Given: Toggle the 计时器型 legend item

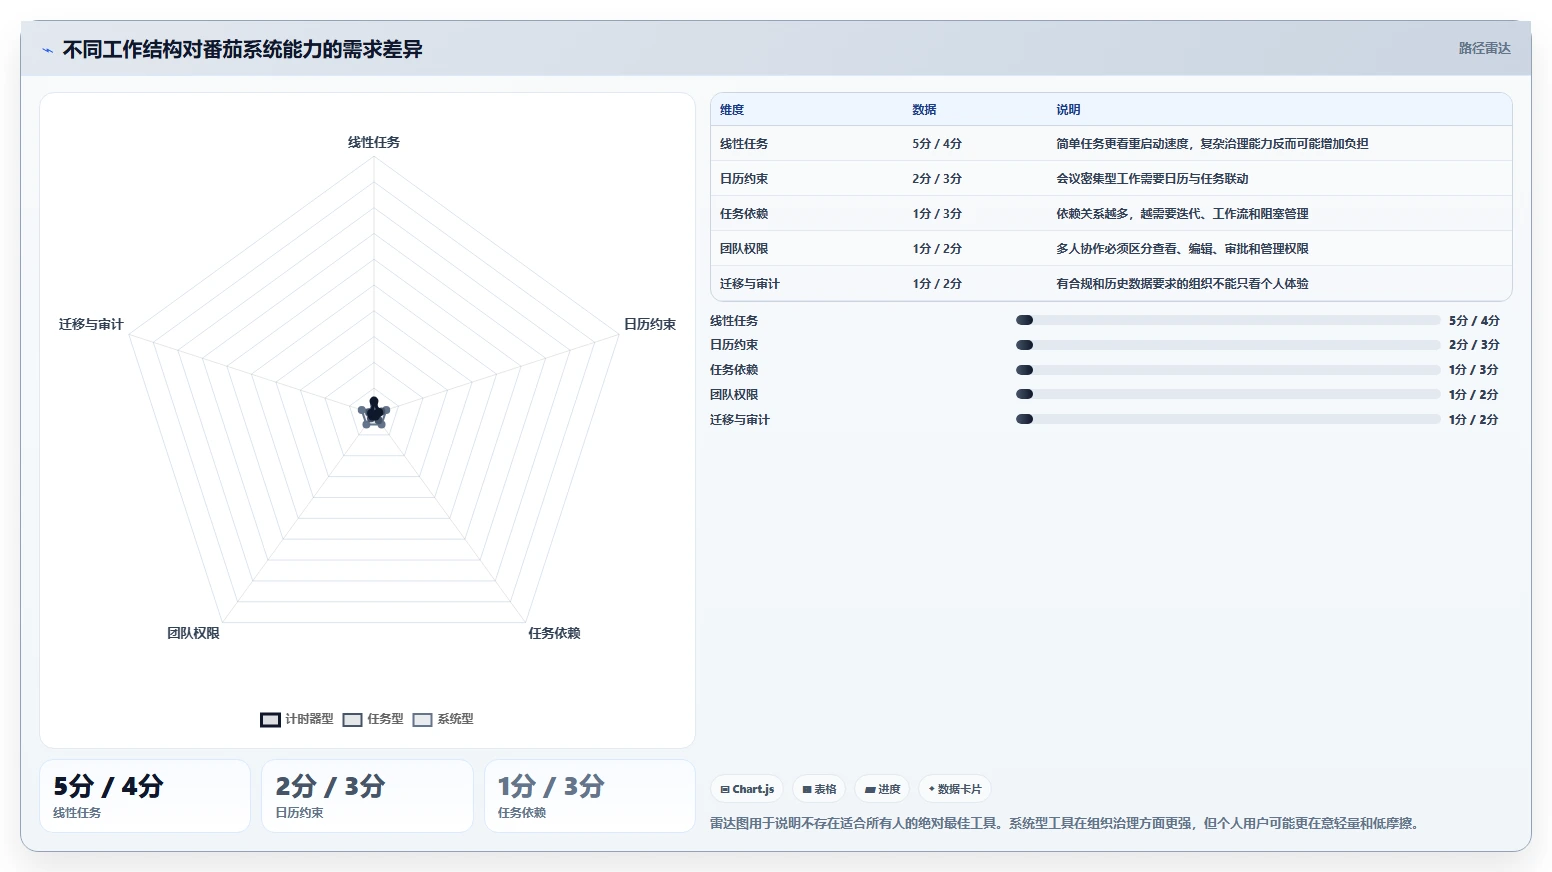Looking at the screenshot, I should (x=297, y=719).
